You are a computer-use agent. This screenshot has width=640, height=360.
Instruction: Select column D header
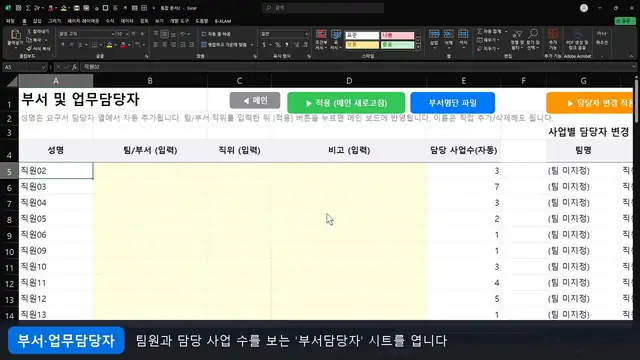click(x=349, y=81)
